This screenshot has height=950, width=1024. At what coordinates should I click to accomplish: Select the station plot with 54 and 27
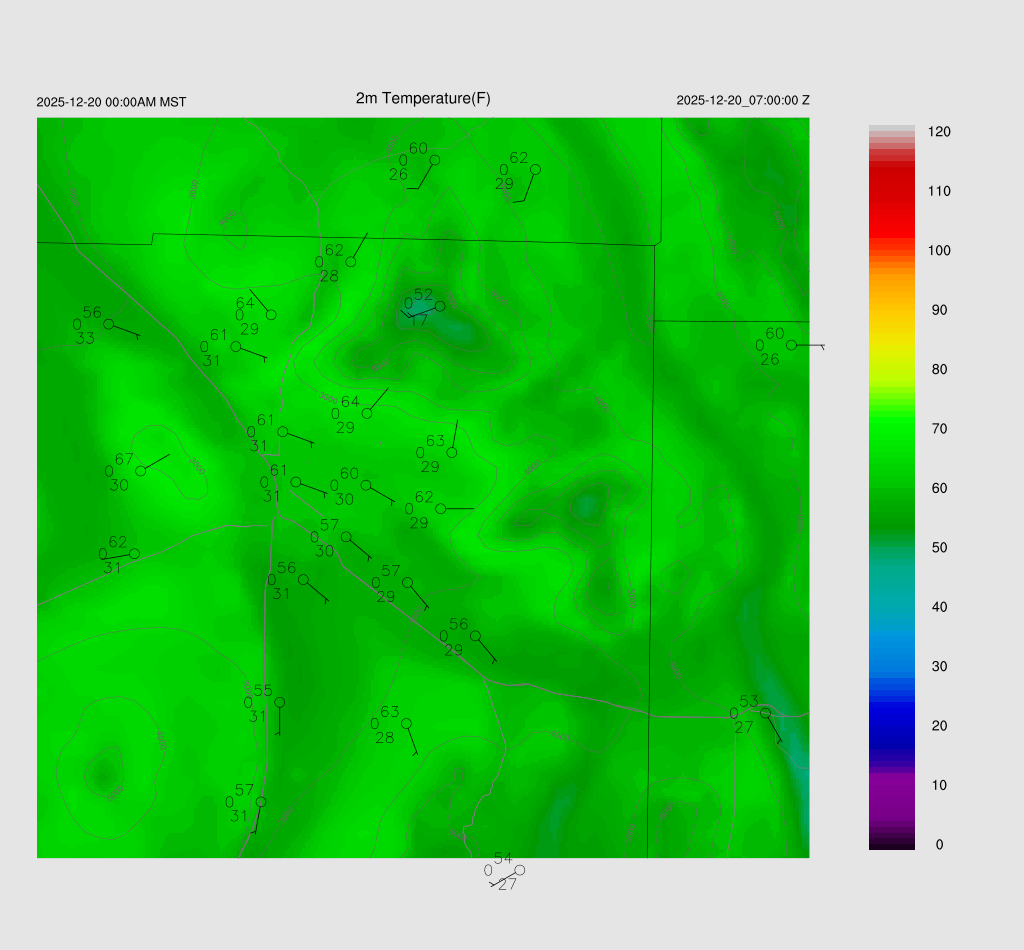tap(519, 870)
